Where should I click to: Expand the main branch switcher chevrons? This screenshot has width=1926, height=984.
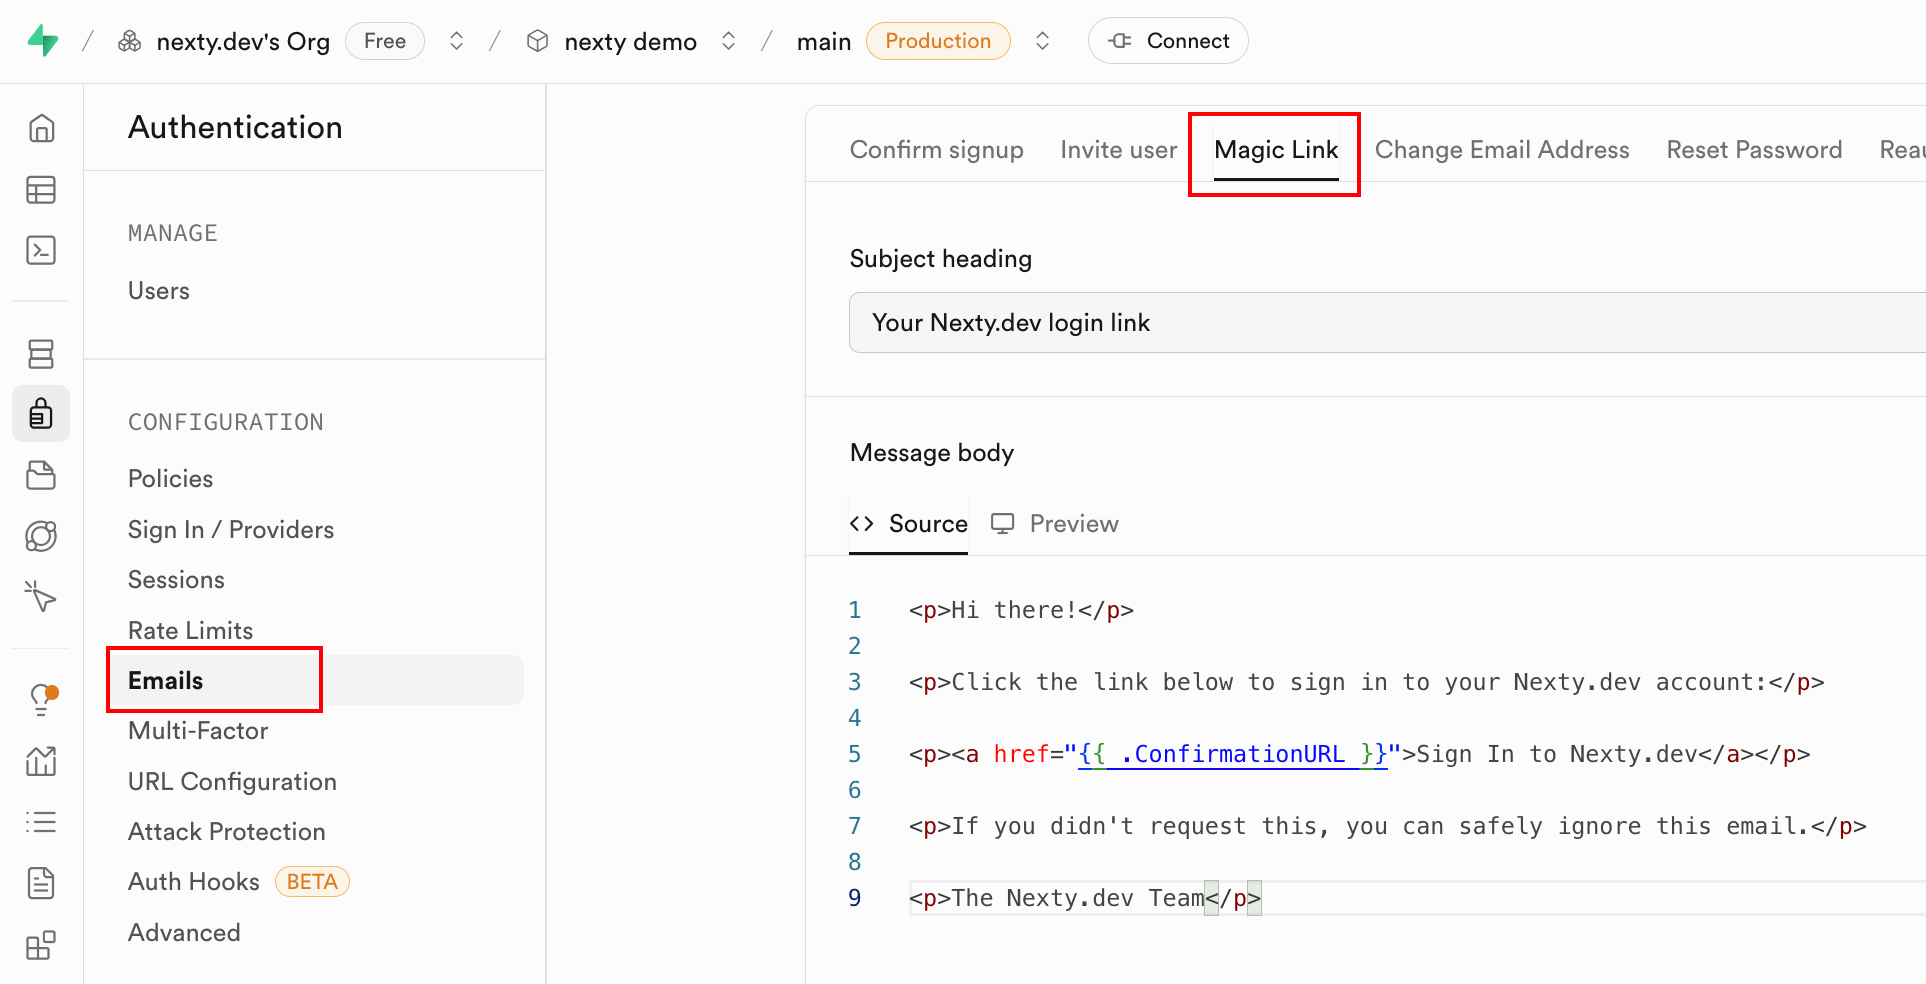pyautogui.click(x=1042, y=41)
